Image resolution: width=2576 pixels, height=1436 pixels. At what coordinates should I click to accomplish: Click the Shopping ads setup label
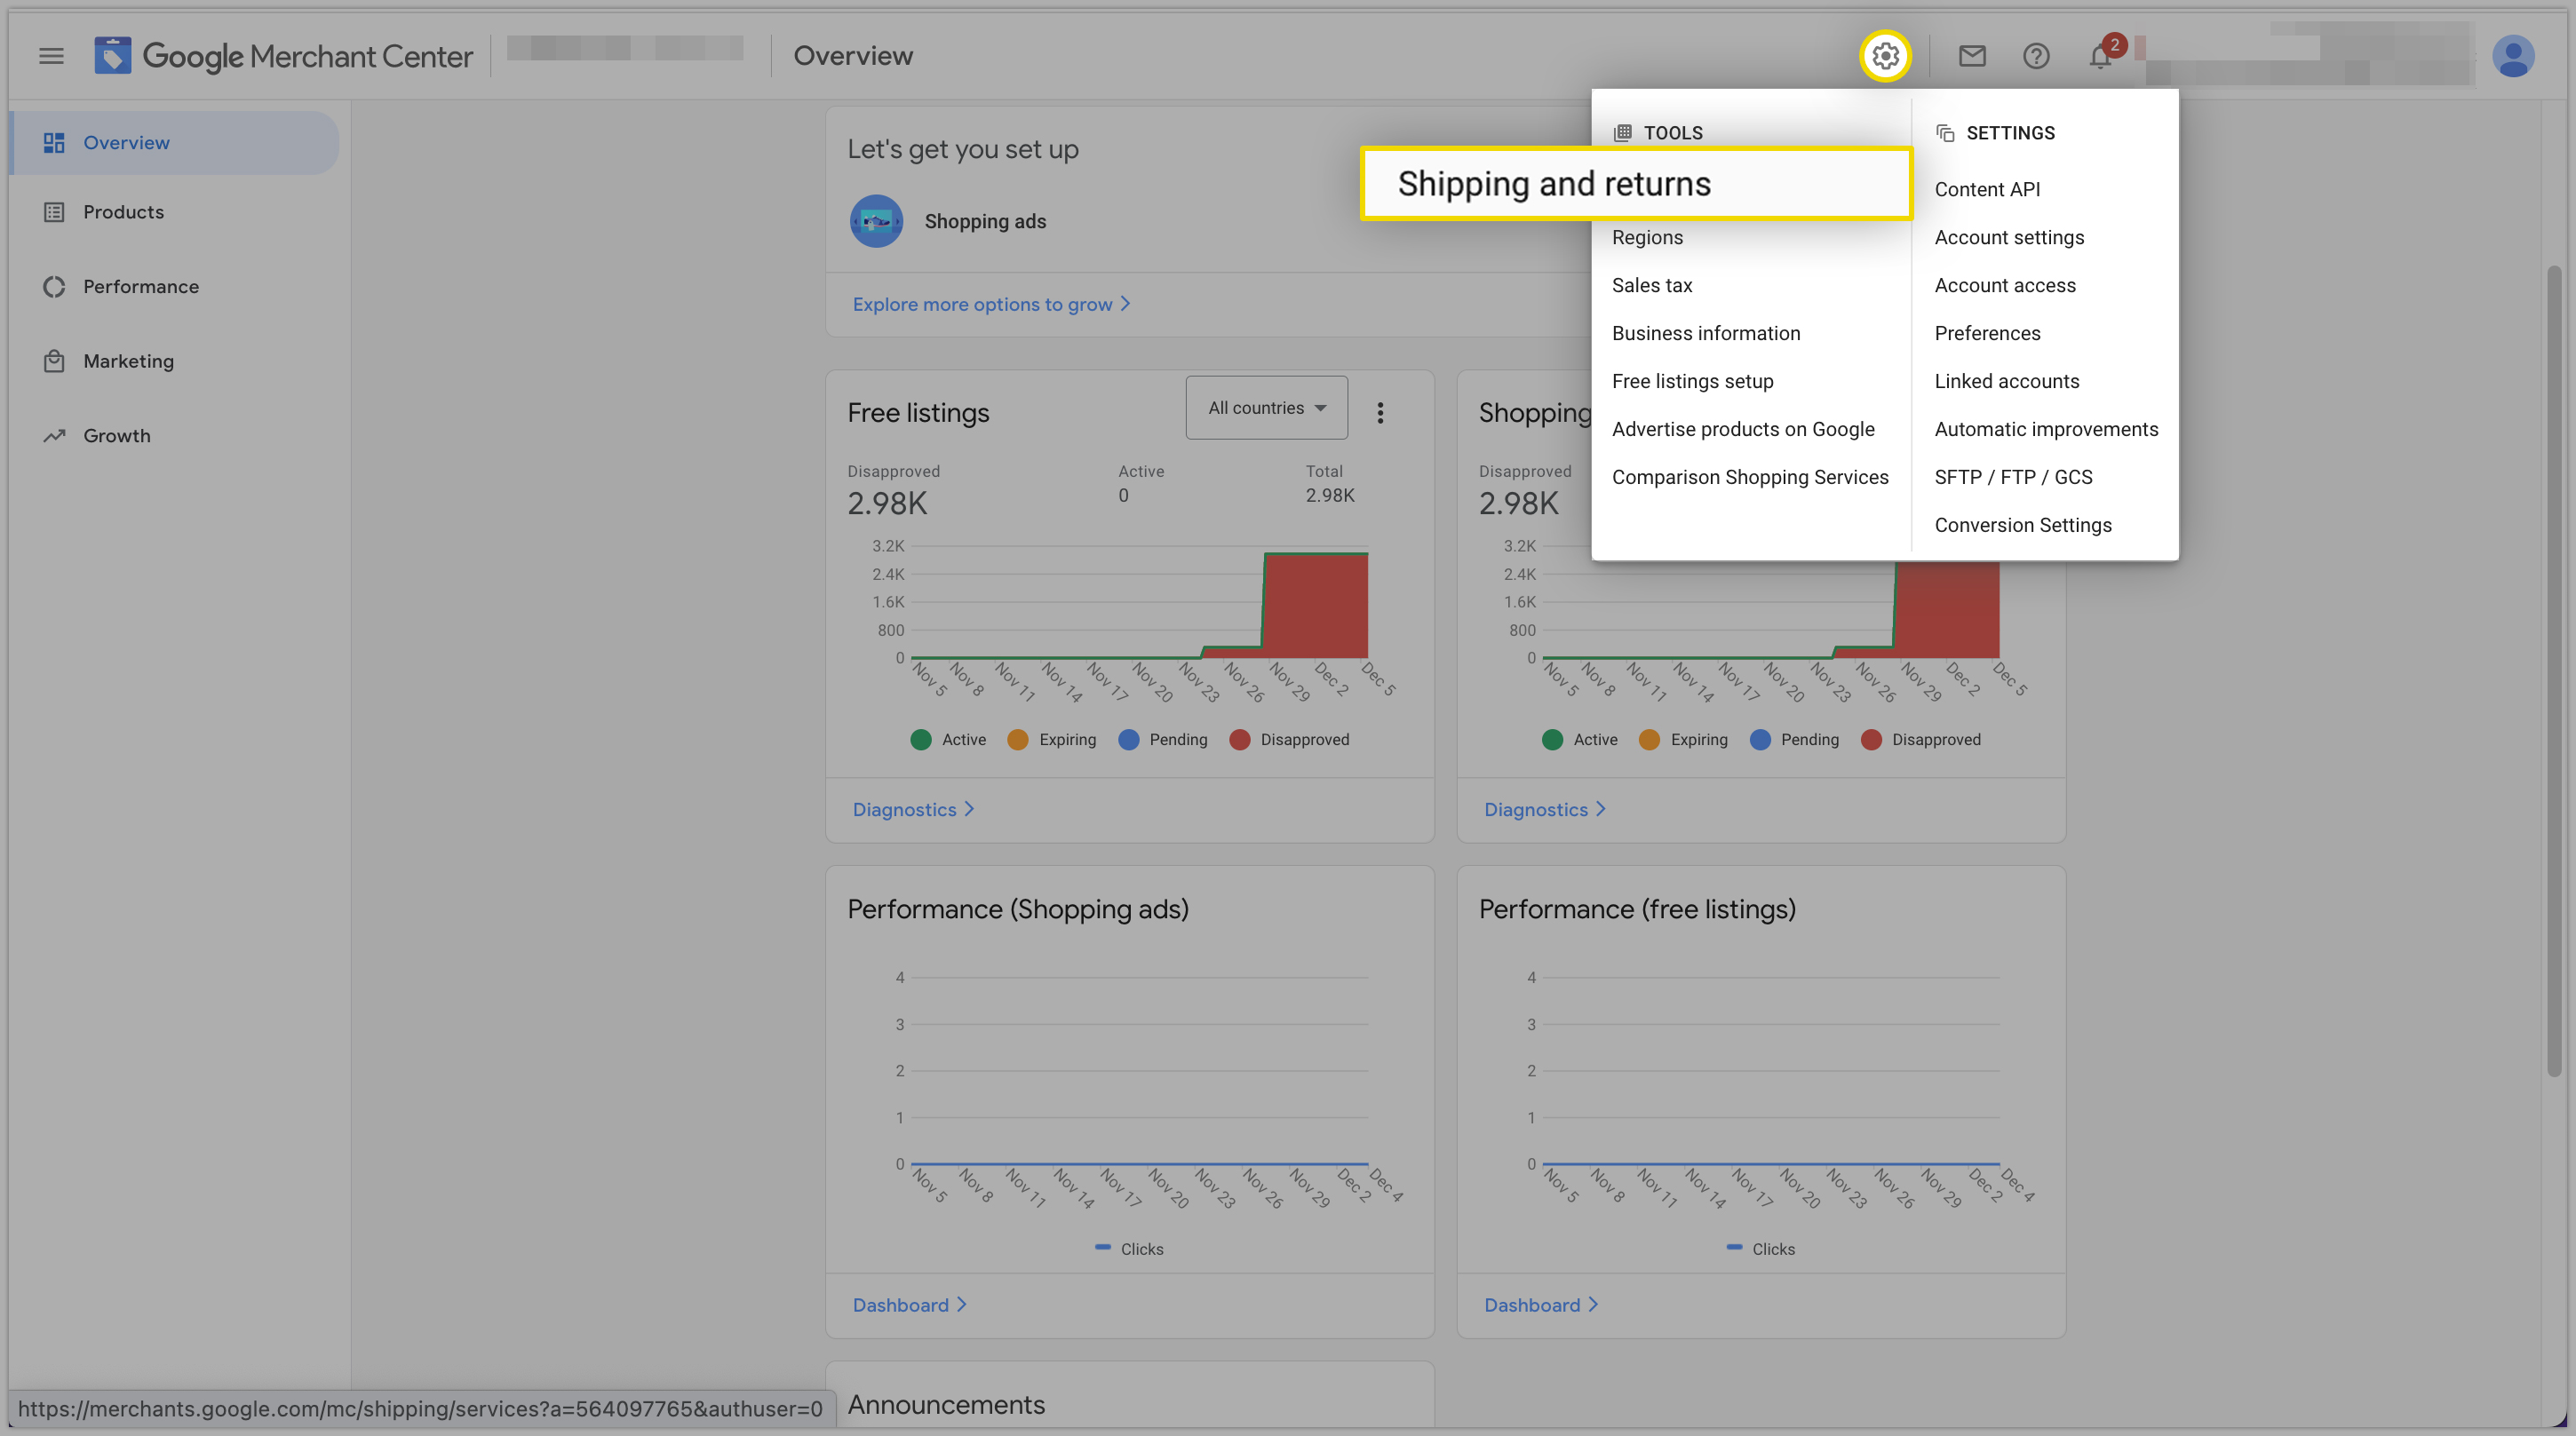984,221
